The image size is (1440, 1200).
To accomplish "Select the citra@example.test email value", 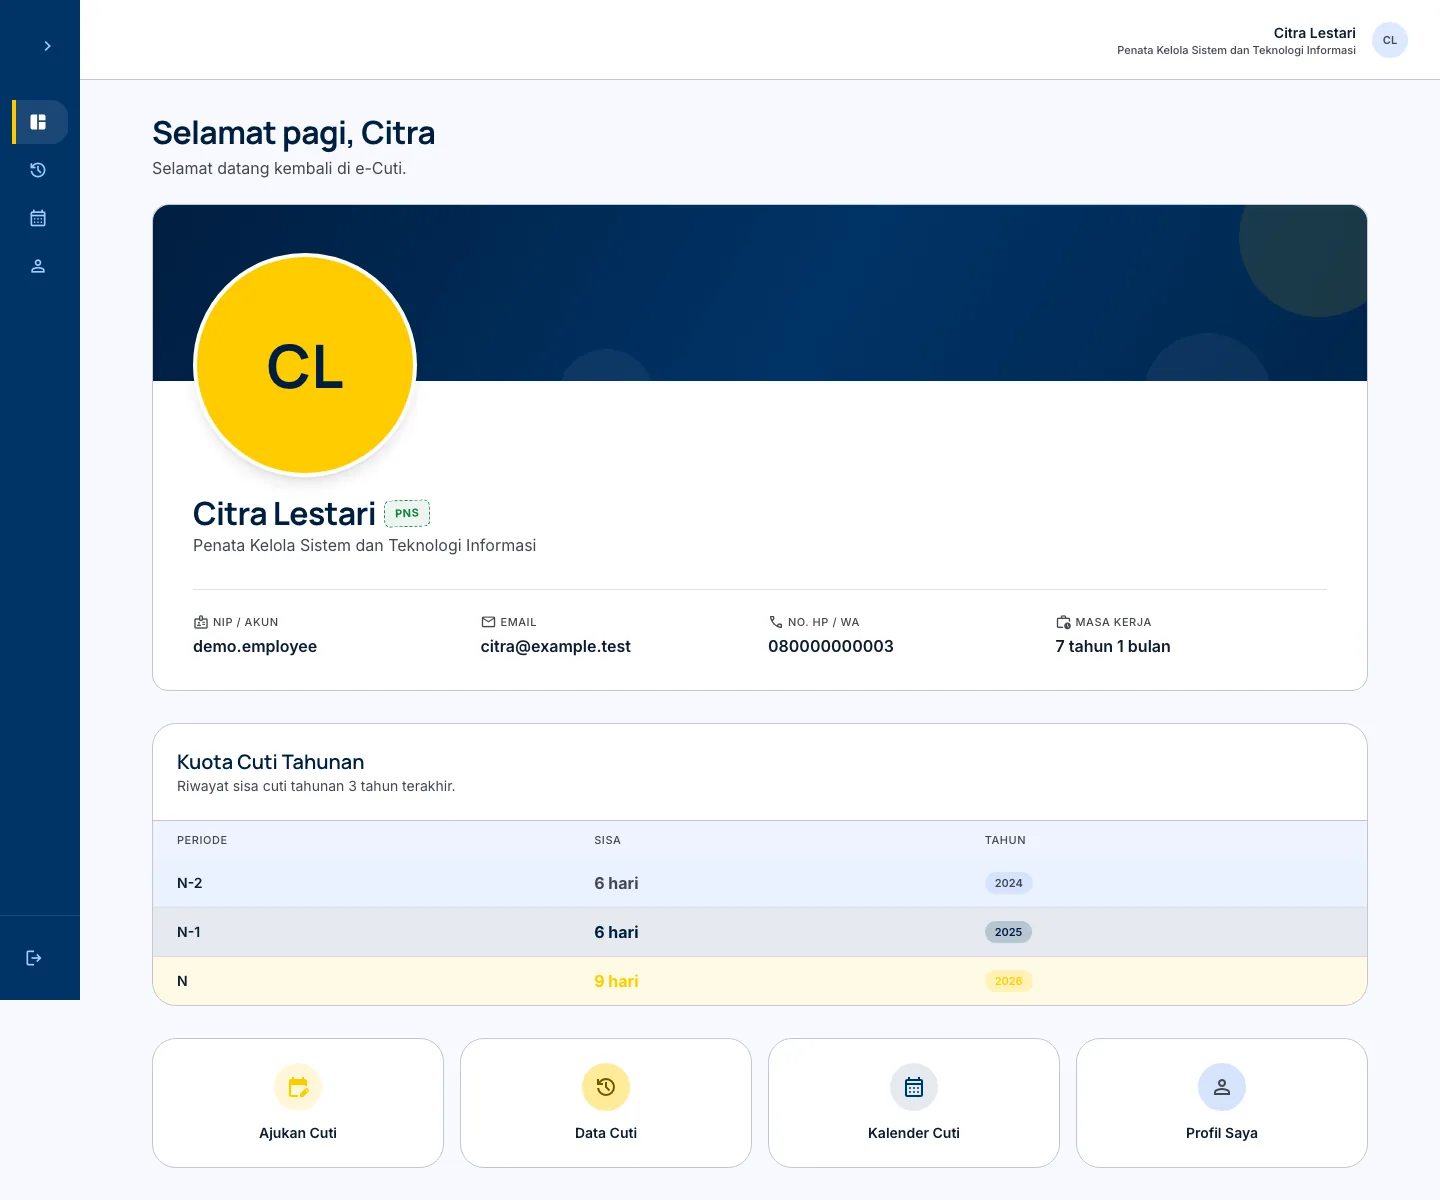I will [556, 646].
